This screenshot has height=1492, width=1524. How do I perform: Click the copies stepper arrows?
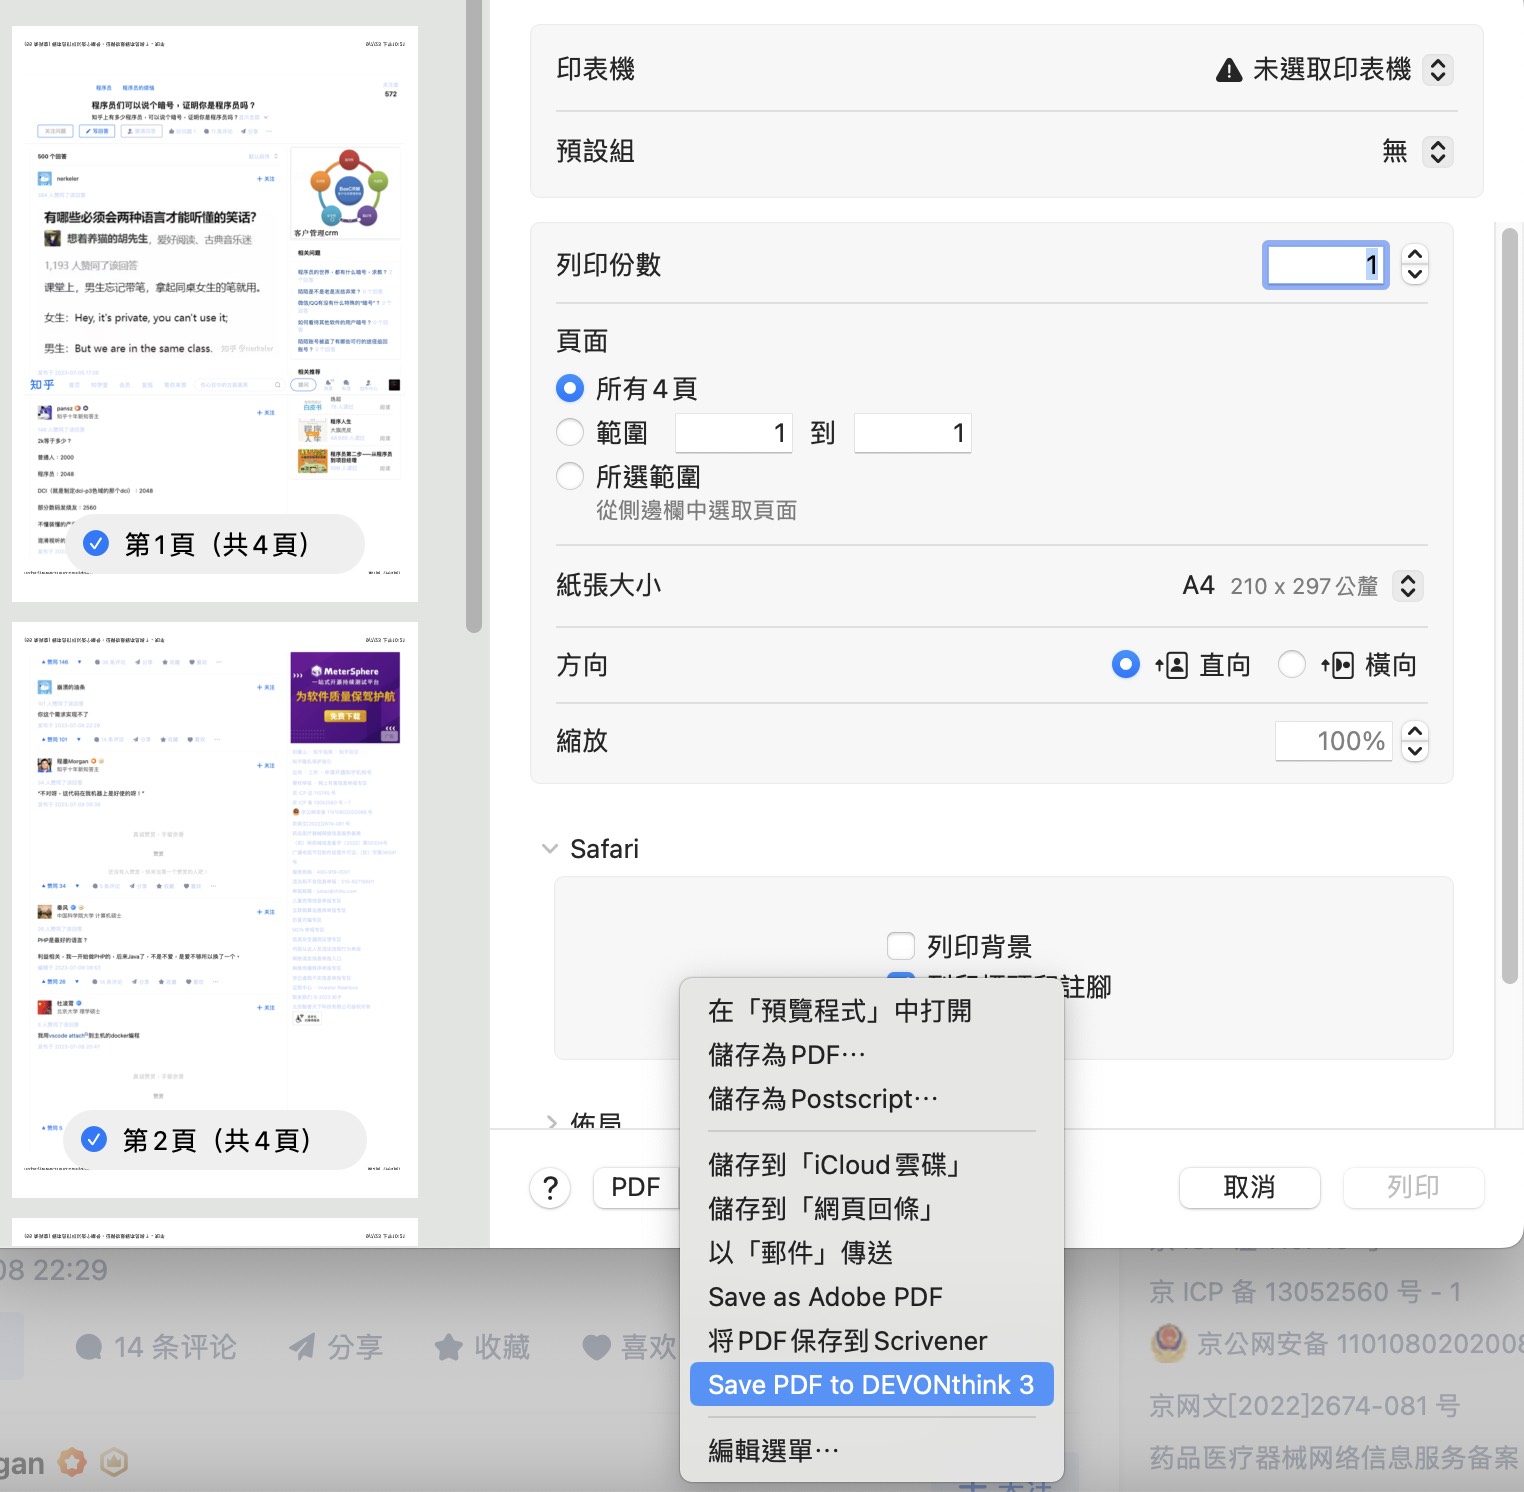coord(1414,265)
